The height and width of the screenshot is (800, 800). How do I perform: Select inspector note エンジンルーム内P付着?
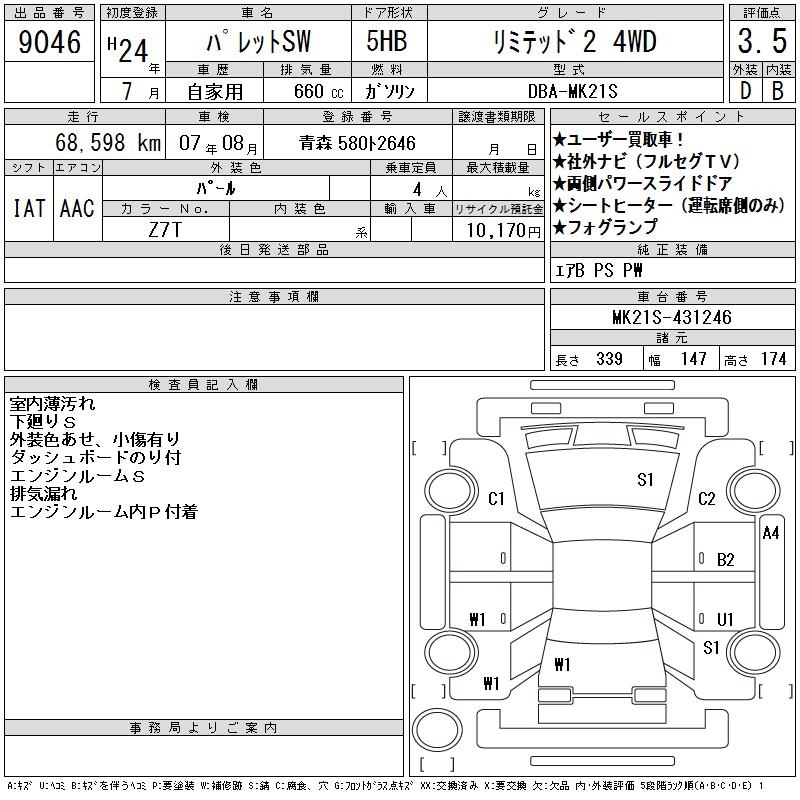[104, 511]
